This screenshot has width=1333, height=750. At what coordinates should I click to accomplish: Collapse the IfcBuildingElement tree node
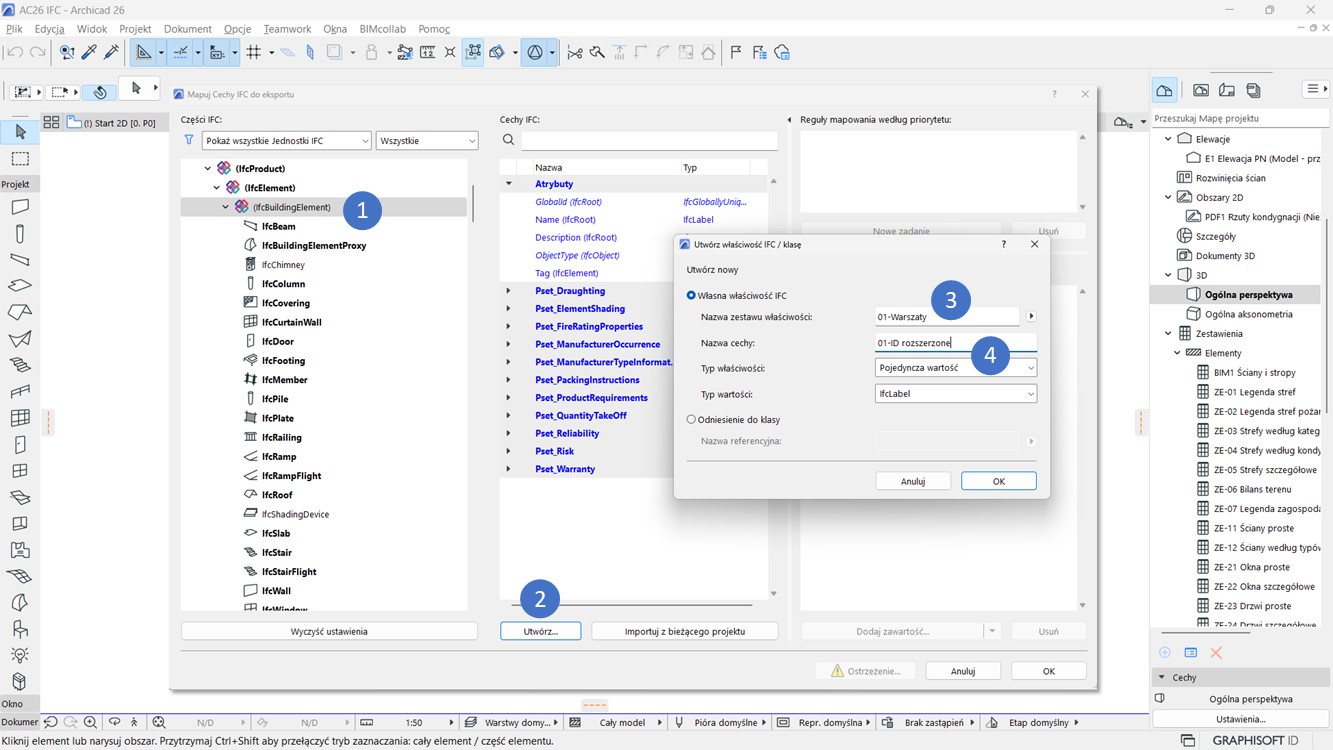click(226, 207)
